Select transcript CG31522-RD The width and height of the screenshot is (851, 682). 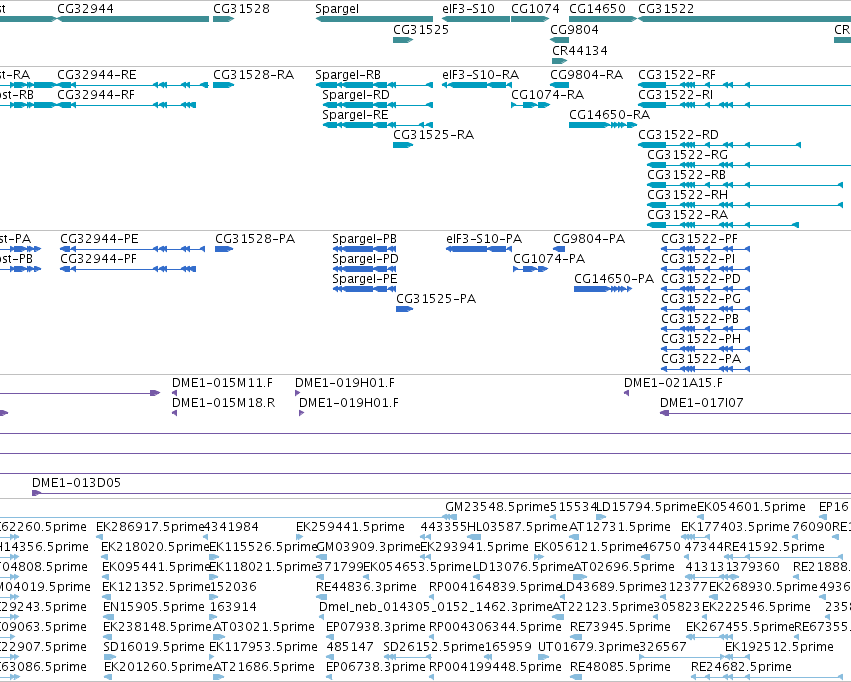[x=678, y=134]
